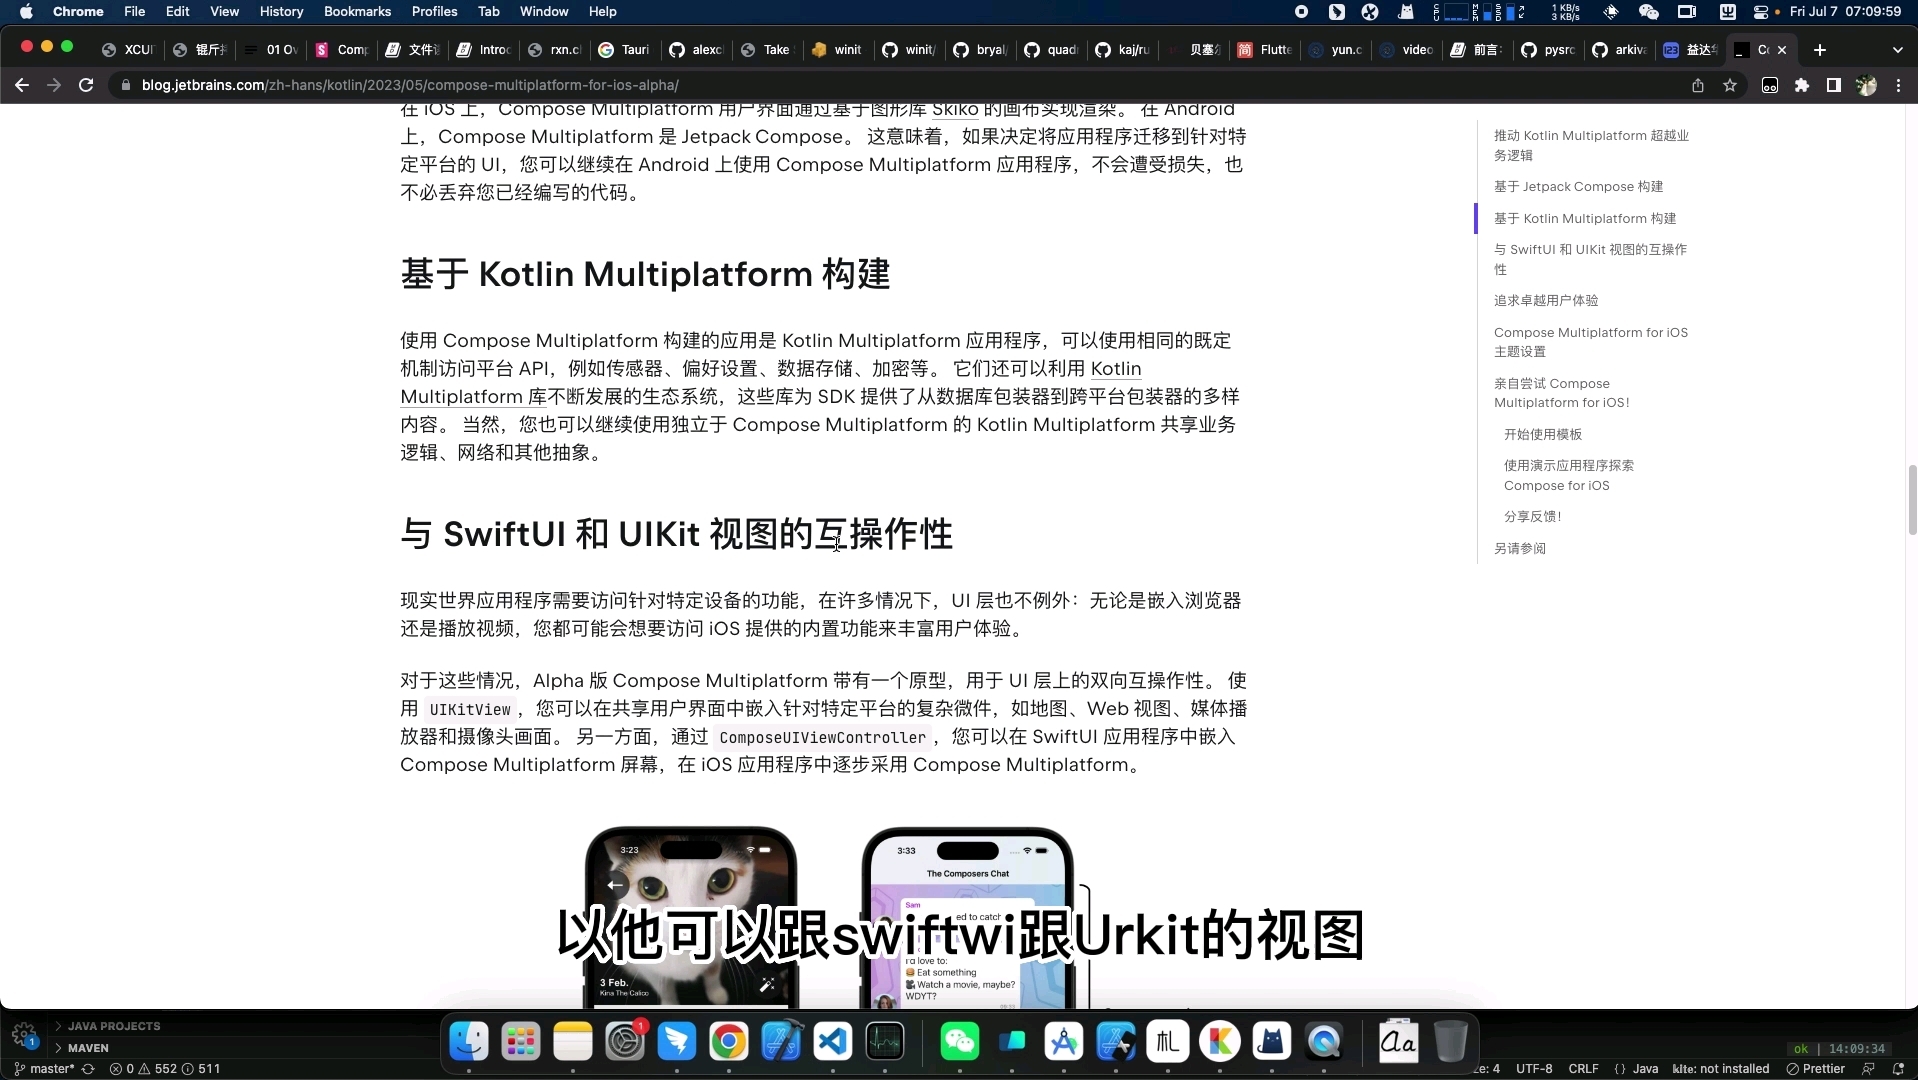
Task: Open a new browser tab
Action: coord(1820,49)
